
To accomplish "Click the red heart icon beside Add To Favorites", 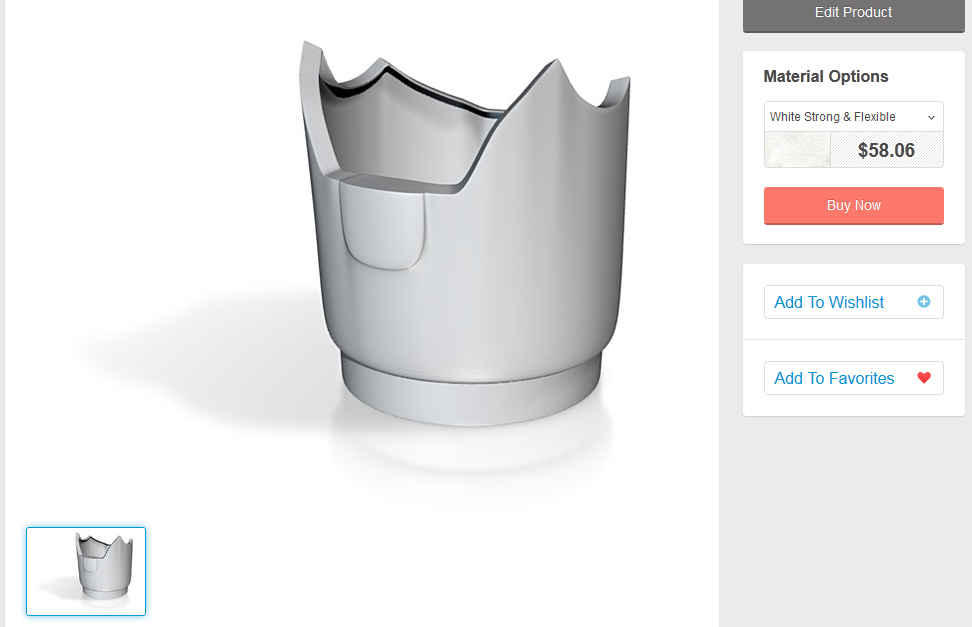I will pos(924,378).
